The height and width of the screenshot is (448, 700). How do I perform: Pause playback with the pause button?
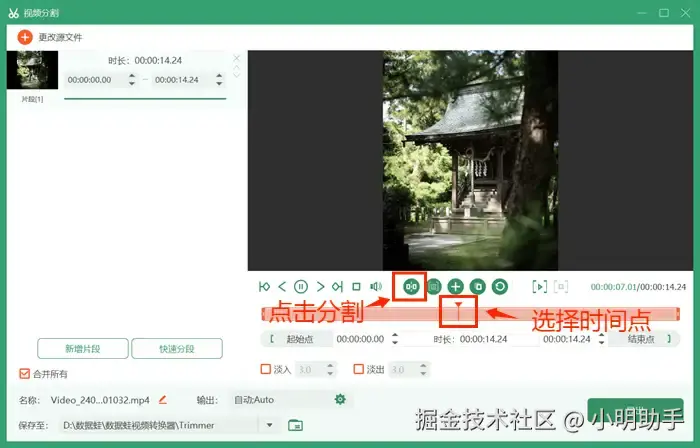point(301,286)
